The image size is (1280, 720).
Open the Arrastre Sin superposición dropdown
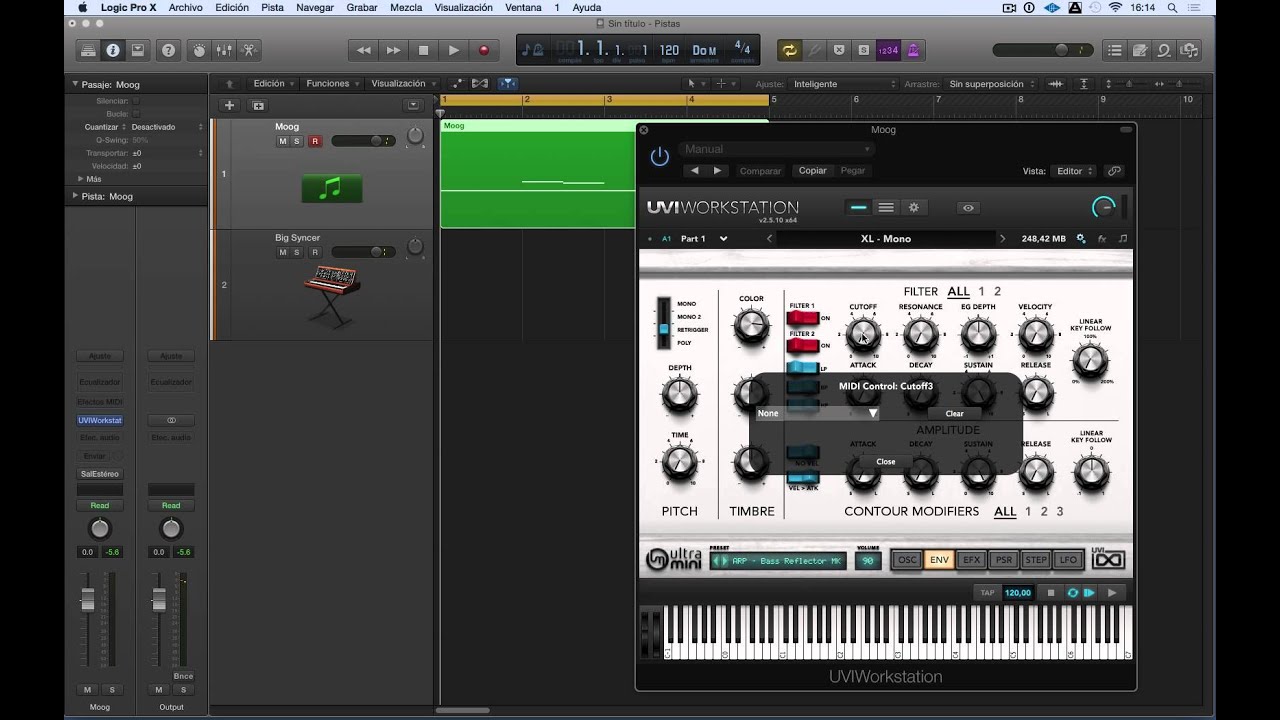click(x=990, y=85)
